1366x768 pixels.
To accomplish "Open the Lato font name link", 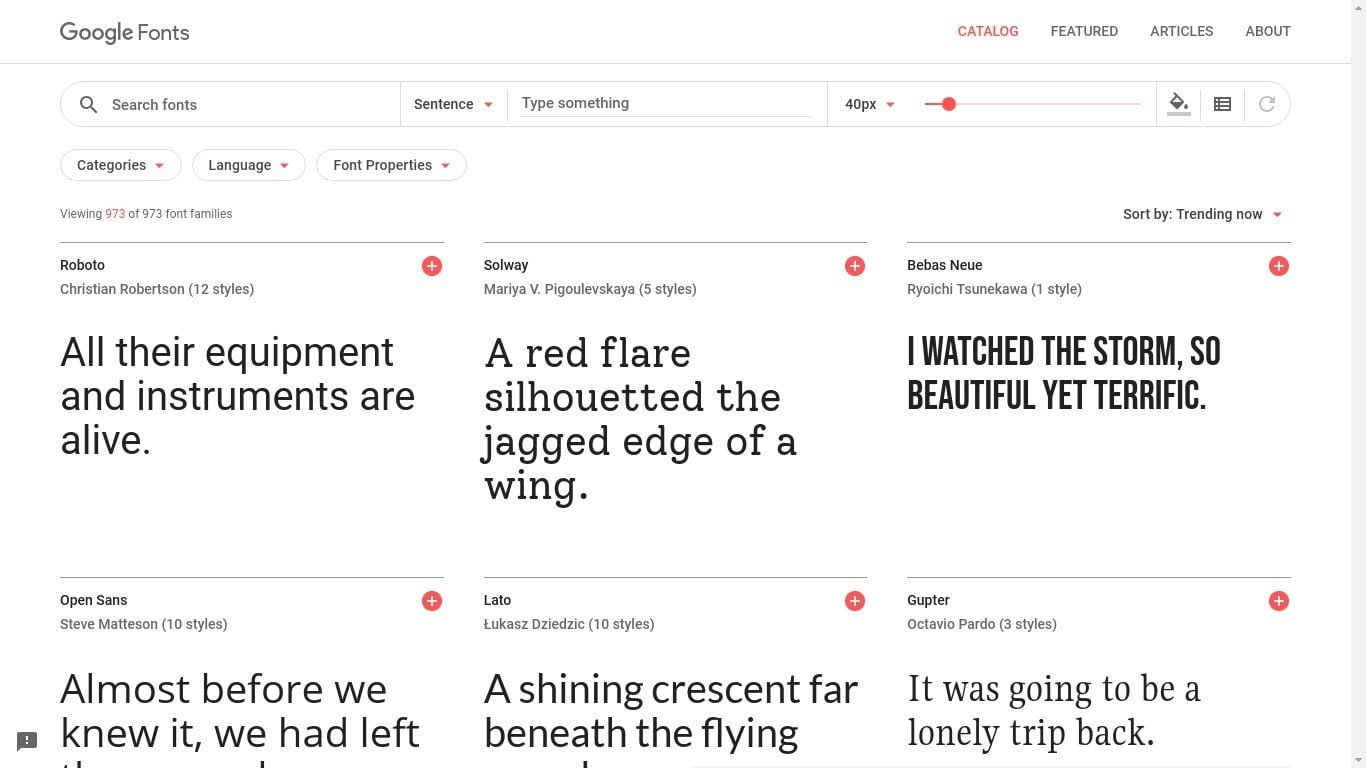I will [x=497, y=600].
